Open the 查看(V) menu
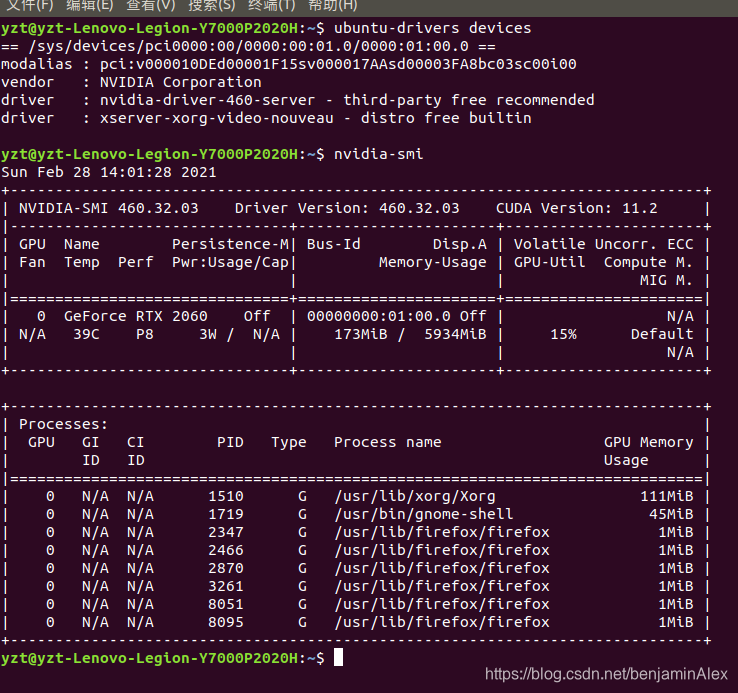This screenshot has width=738, height=693. [151, 5]
